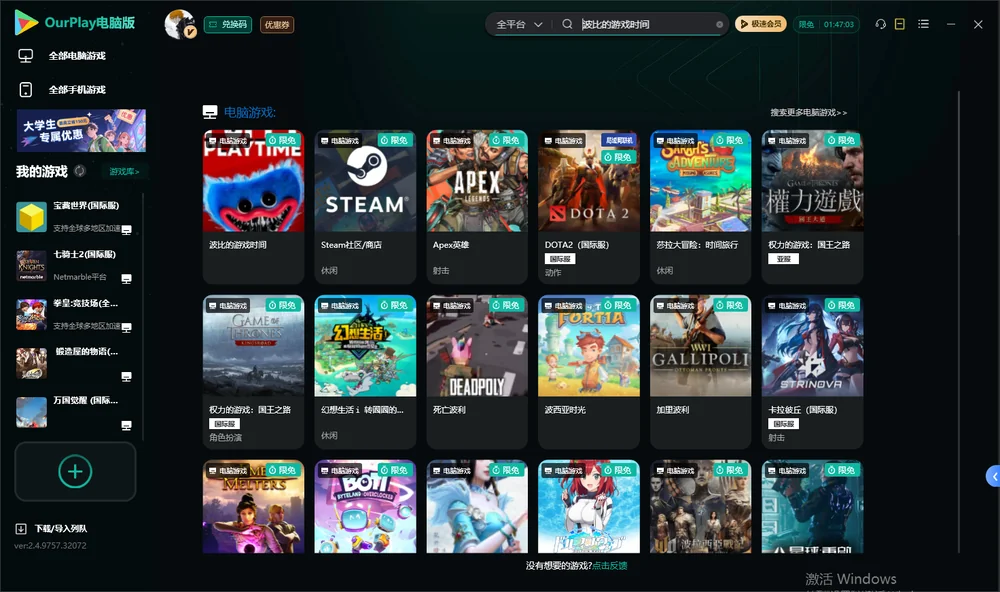Click 搜索更多电脑游戏 link
Screen dimensions: 1000x592
[x=808, y=112]
